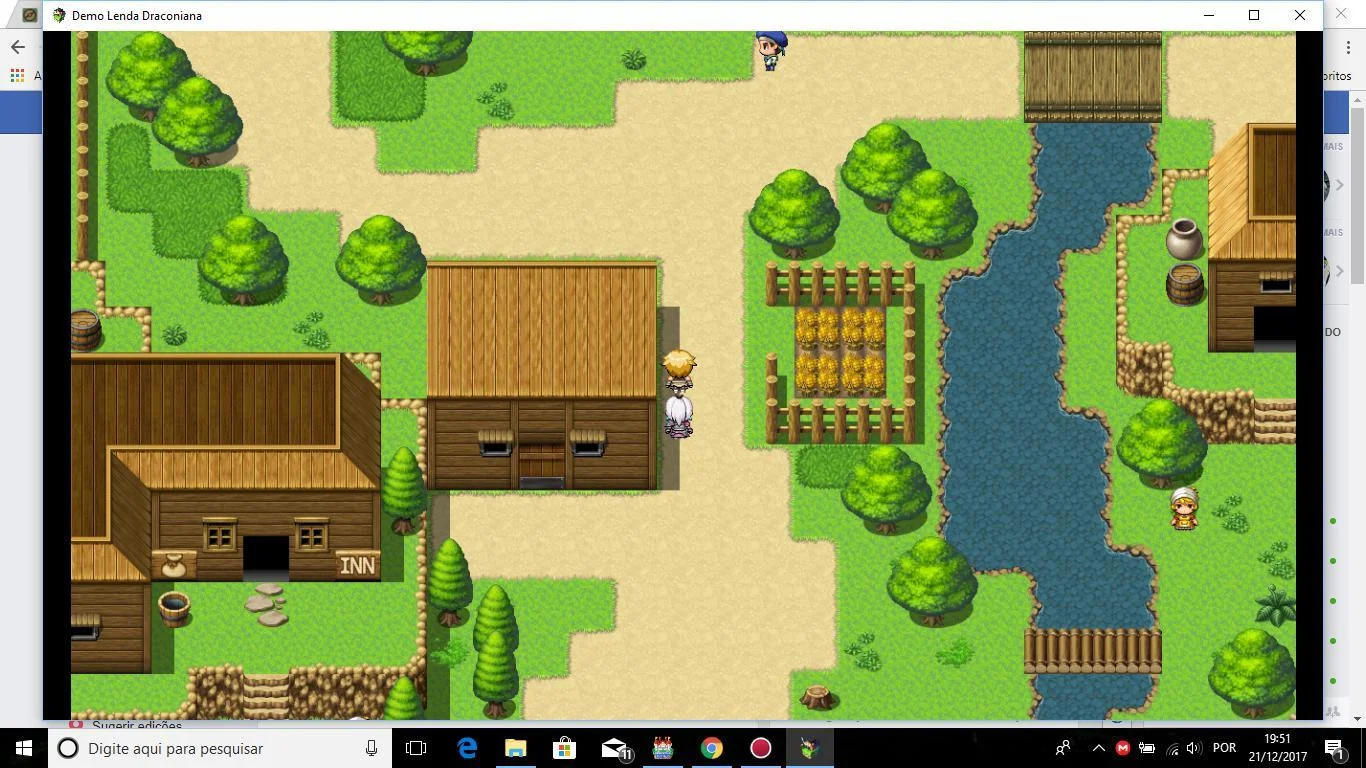
Task: Click the water bucket near the inn
Action: pos(174,607)
